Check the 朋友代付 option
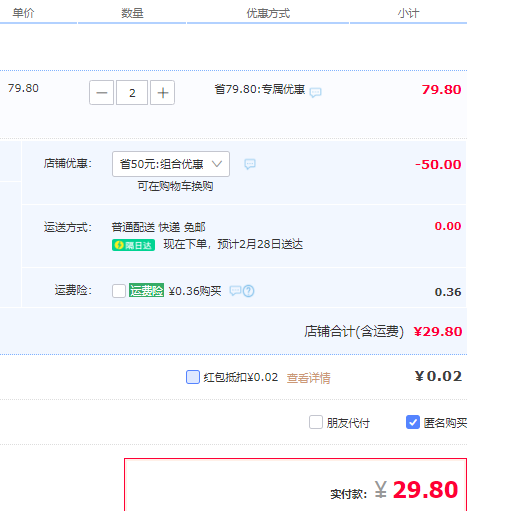The height and width of the screenshot is (511, 527). pyautogui.click(x=316, y=422)
